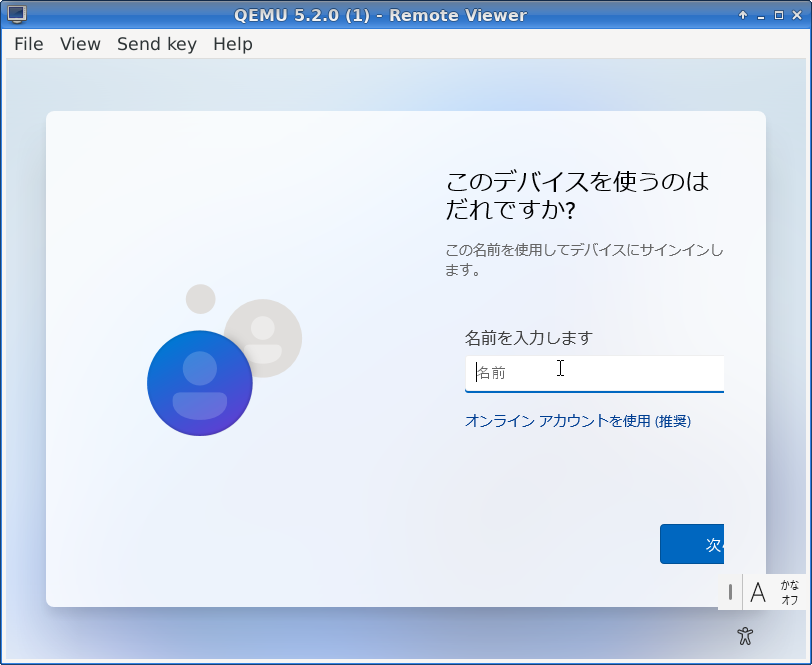Screen dimensions: 812x665
Task: Click the accessibility figure icon
Action: point(744,635)
